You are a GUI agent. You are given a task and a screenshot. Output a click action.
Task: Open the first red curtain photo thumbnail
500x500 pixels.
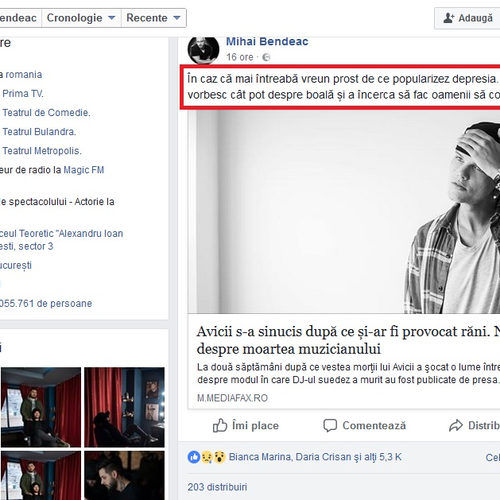41,407
